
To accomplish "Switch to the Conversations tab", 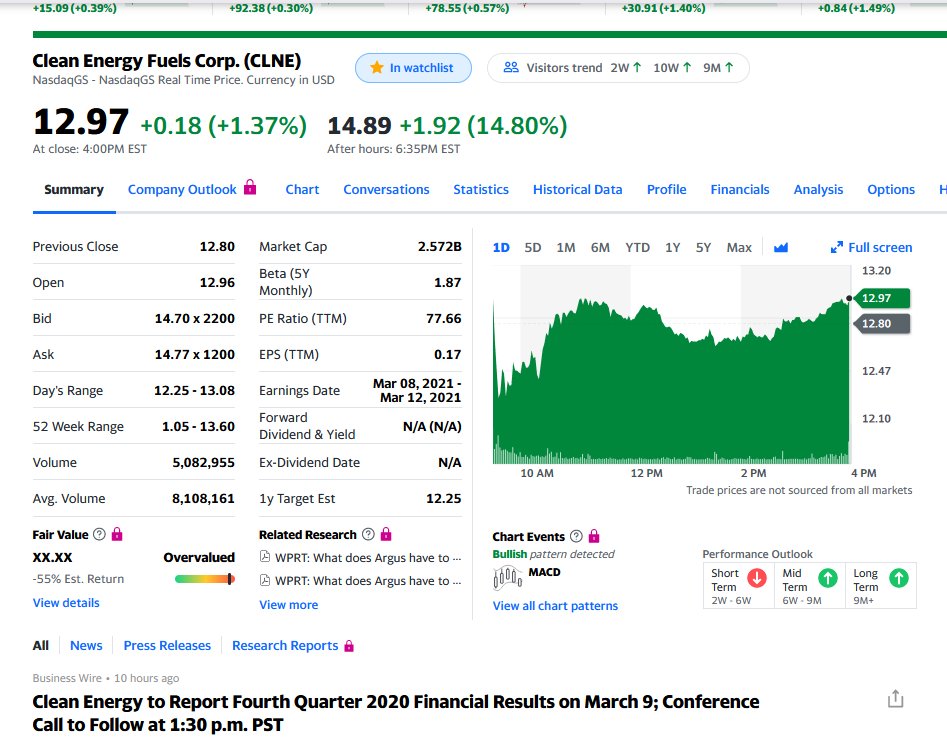I will pyautogui.click(x=387, y=190).
